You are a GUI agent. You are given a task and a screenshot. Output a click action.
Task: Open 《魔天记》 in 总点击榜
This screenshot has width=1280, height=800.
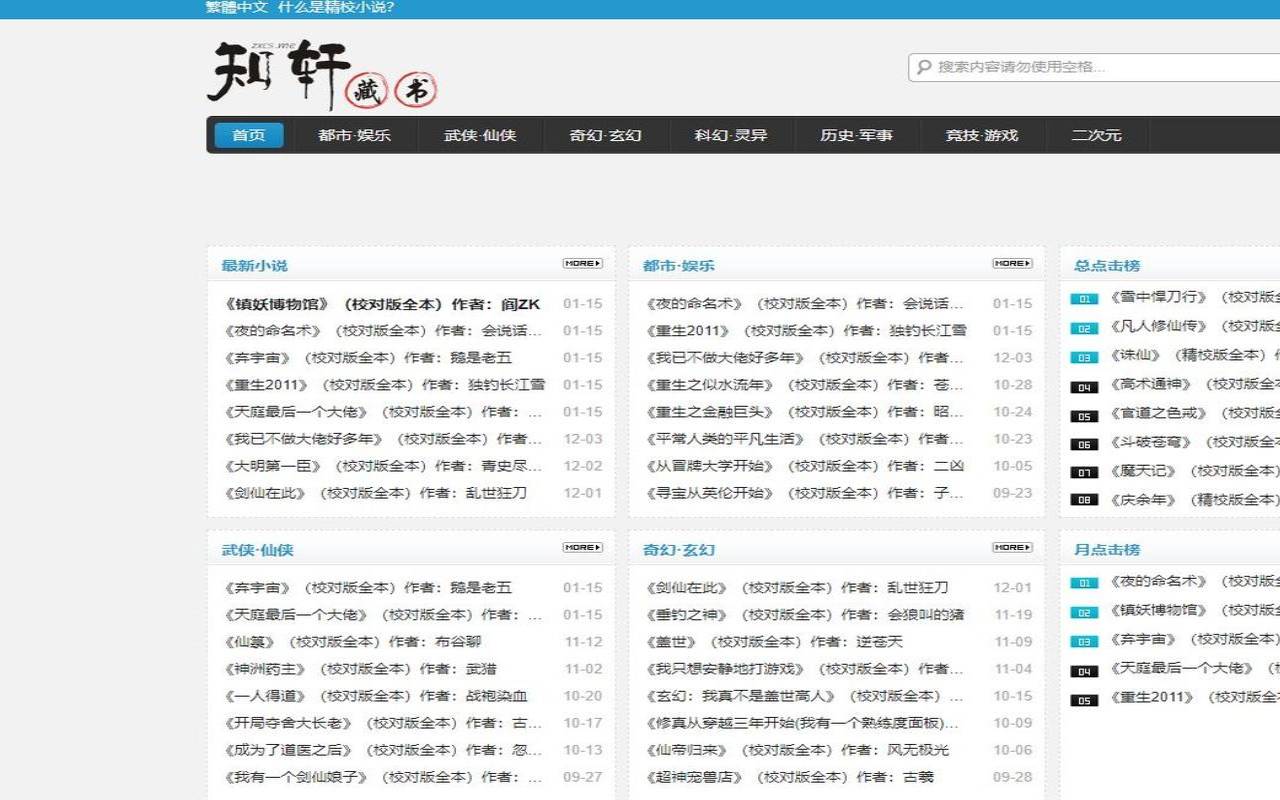coord(1193,471)
